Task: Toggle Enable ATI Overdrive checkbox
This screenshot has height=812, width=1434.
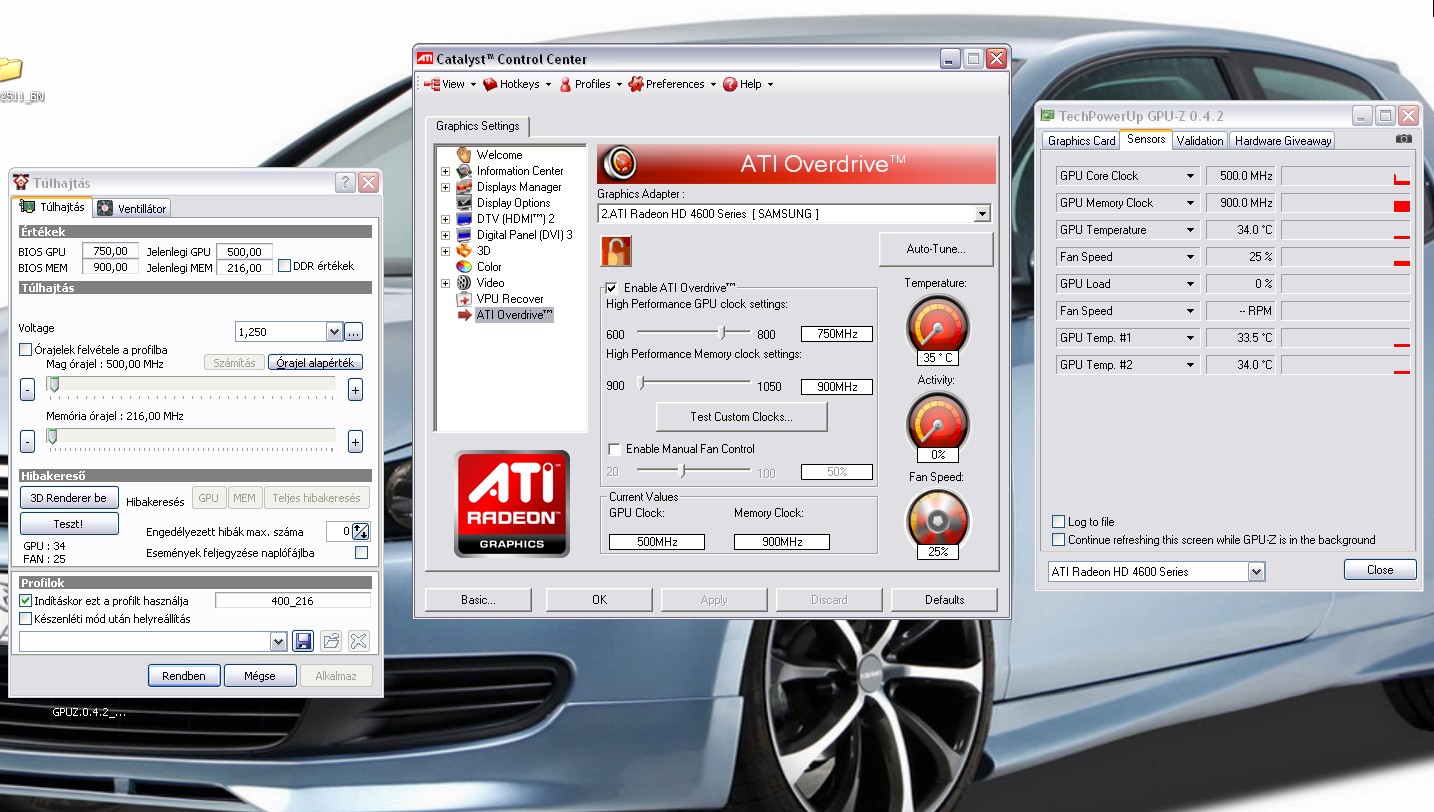Action: 612,288
